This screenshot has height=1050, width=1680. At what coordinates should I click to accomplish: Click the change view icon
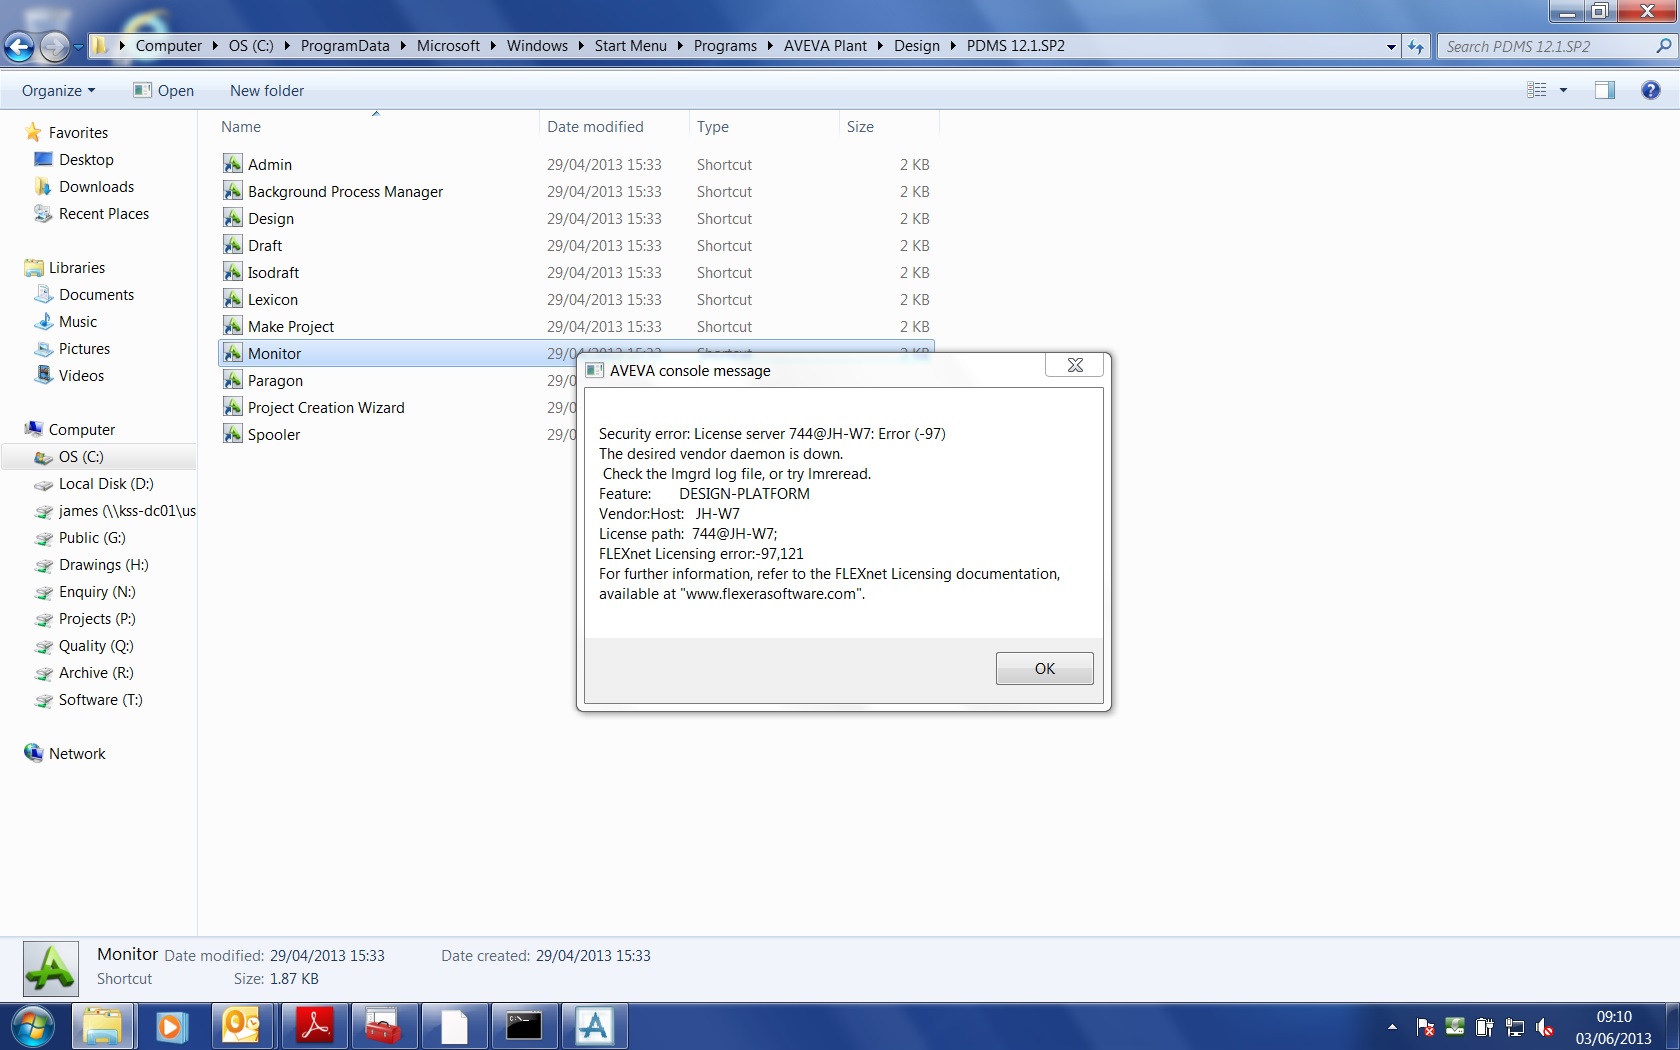click(x=1537, y=90)
